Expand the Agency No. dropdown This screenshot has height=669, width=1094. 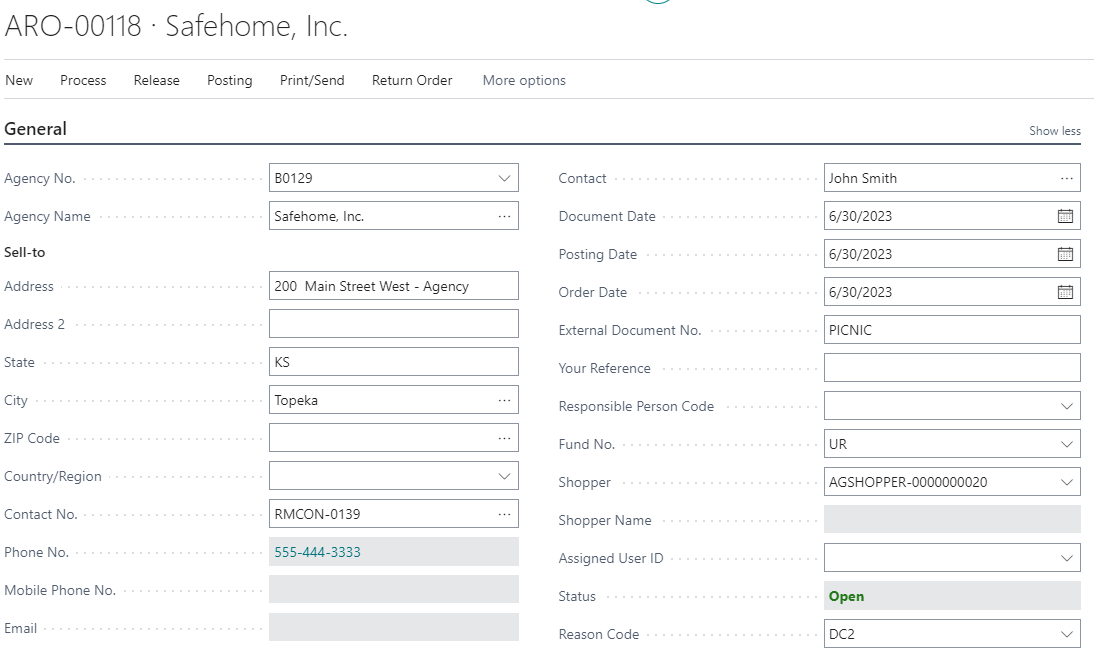pos(504,178)
